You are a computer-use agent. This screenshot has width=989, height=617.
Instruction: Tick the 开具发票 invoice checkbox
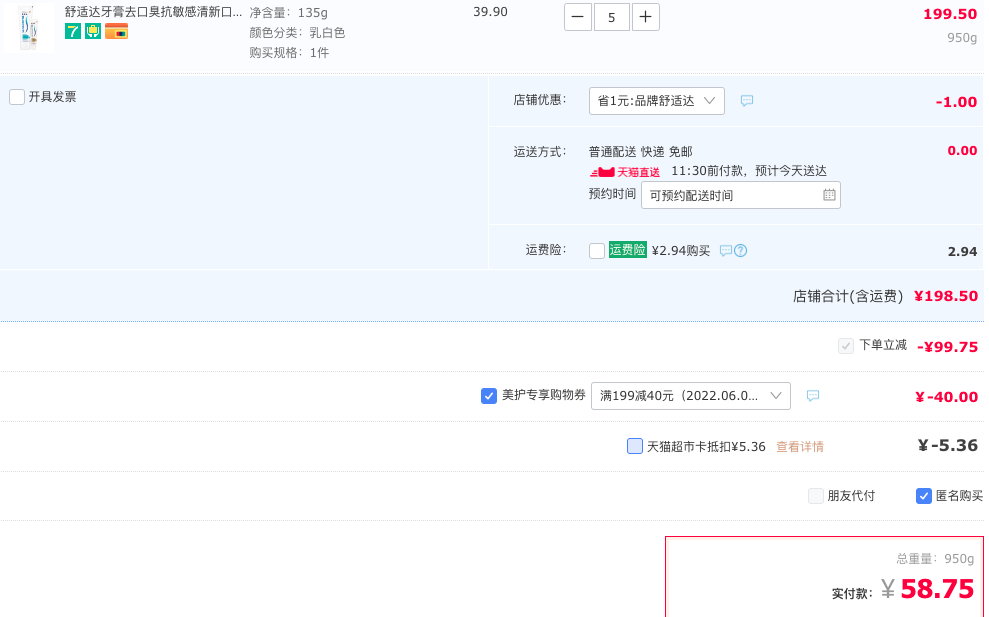pos(17,97)
